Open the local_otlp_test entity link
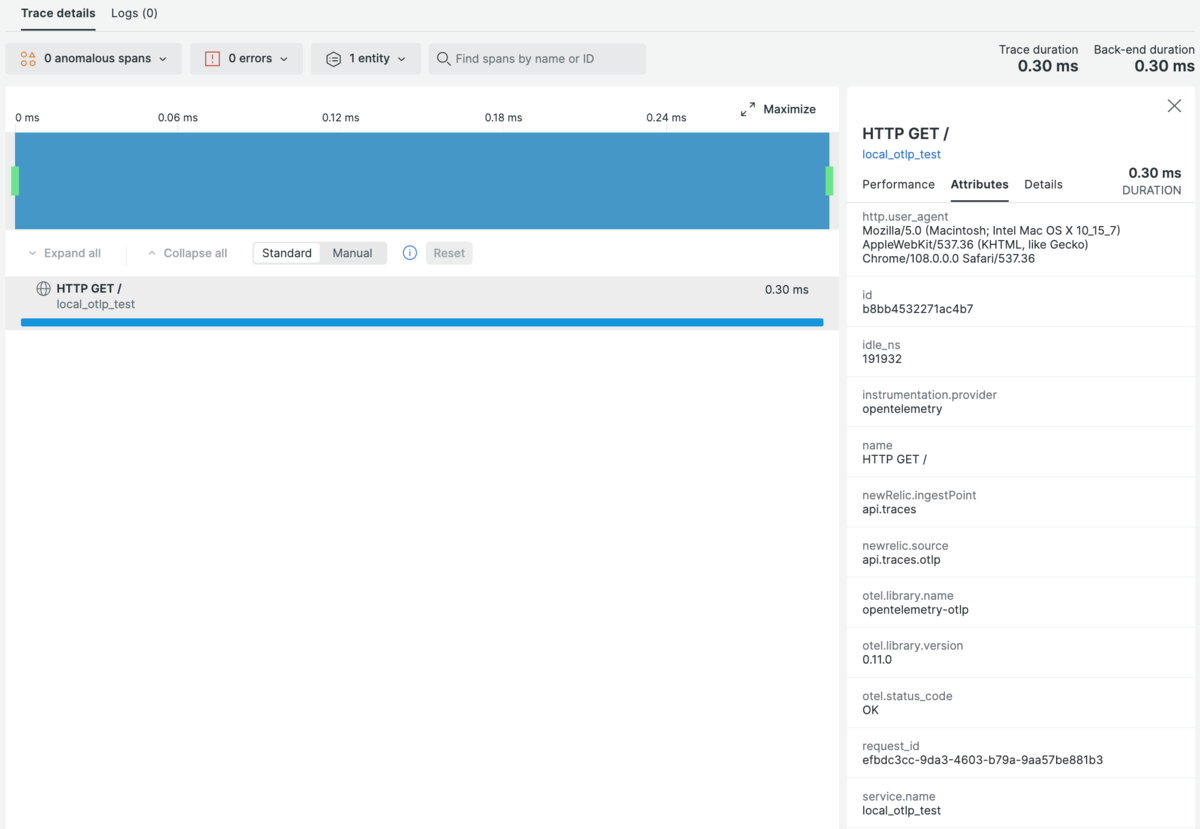Screen dimensions: 1200x829 click(901, 154)
